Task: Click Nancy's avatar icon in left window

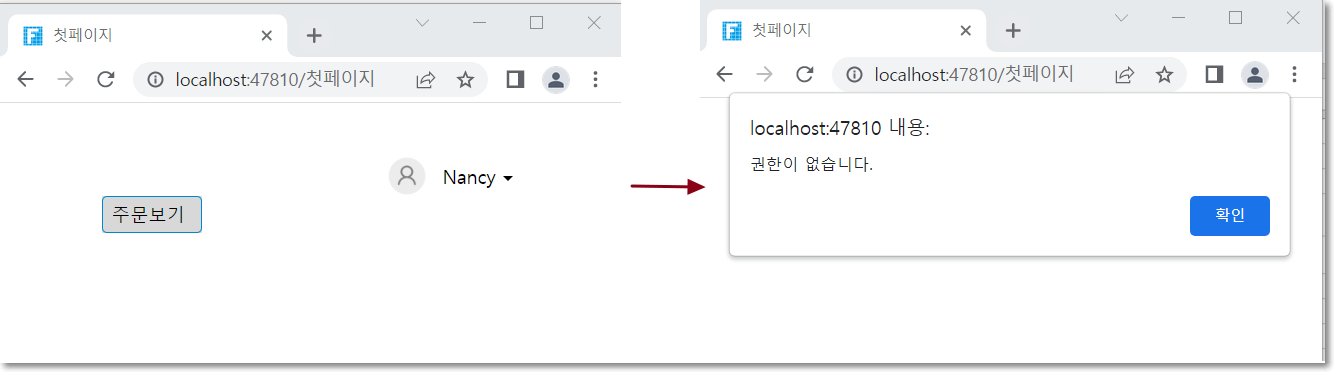Action: coord(407,176)
